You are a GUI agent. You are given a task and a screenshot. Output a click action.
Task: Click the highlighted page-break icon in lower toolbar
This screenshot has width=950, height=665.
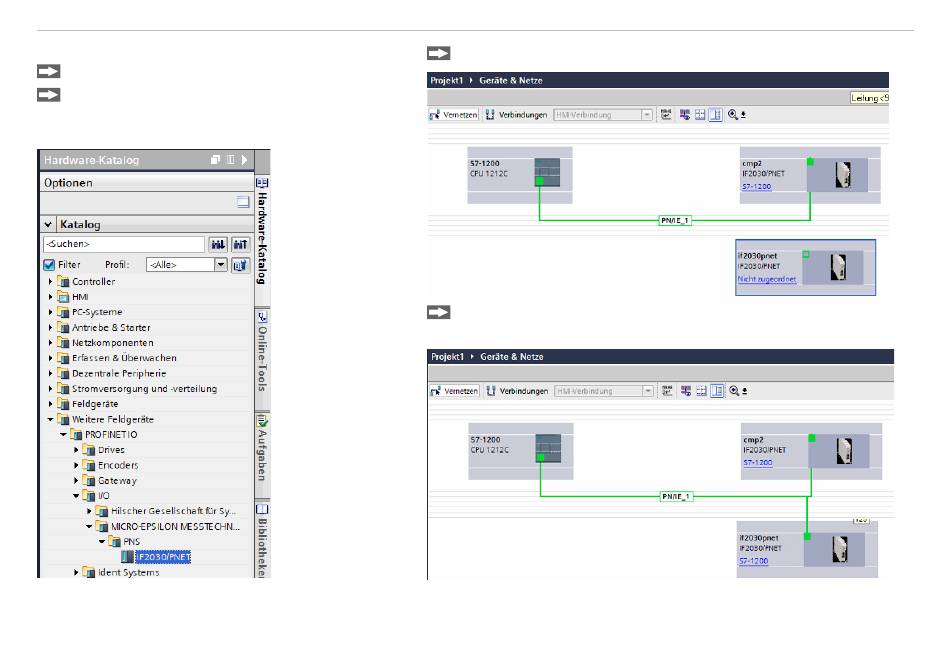point(716,391)
